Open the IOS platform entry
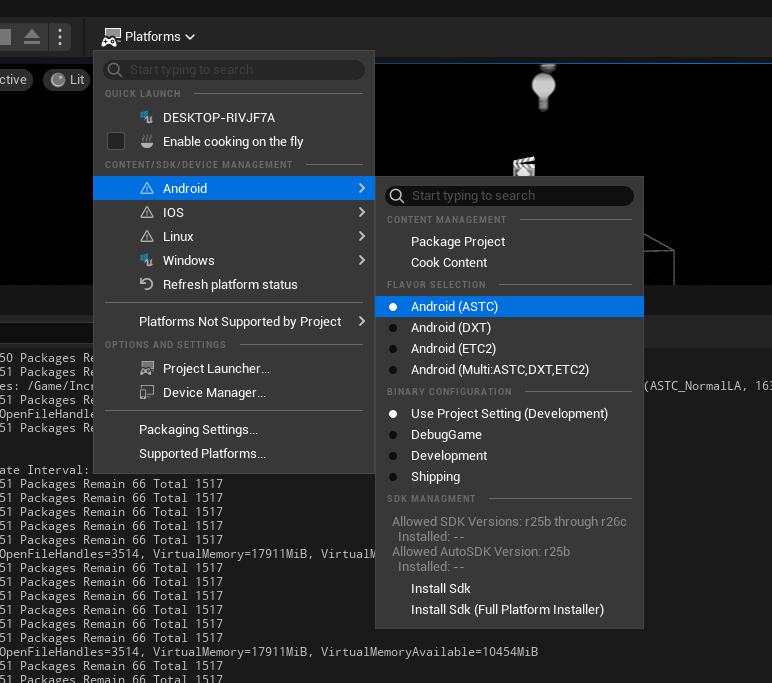This screenshot has height=683, width=772. [x=234, y=212]
